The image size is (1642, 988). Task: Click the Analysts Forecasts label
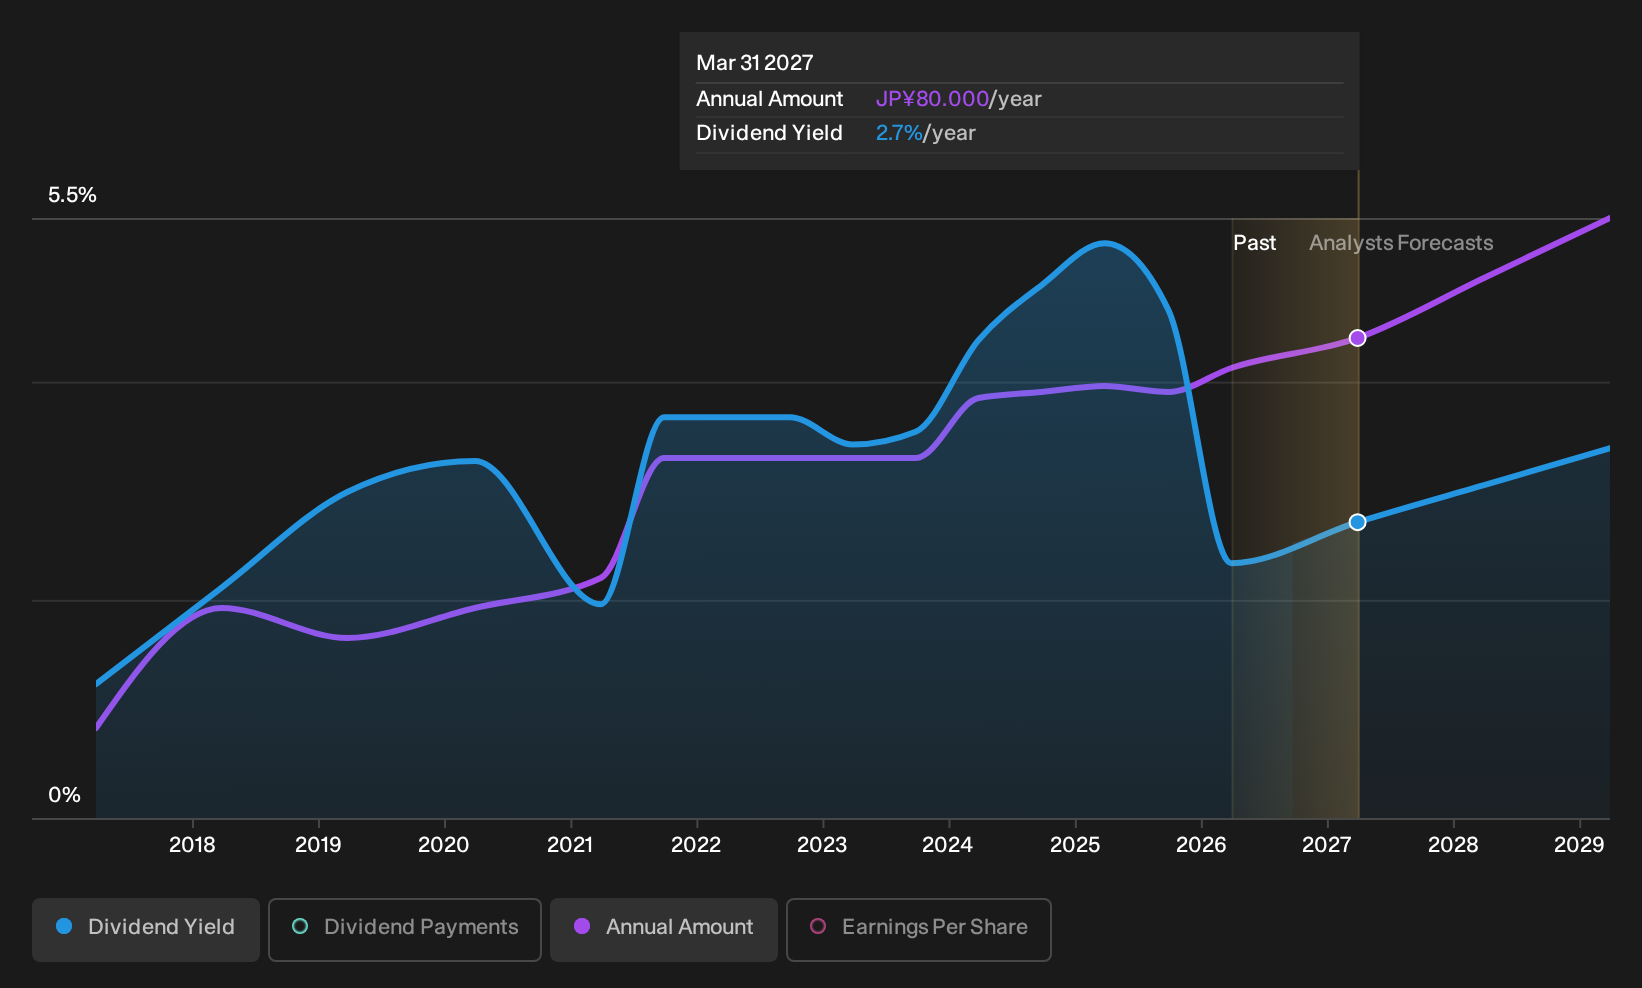[1401, 243]
